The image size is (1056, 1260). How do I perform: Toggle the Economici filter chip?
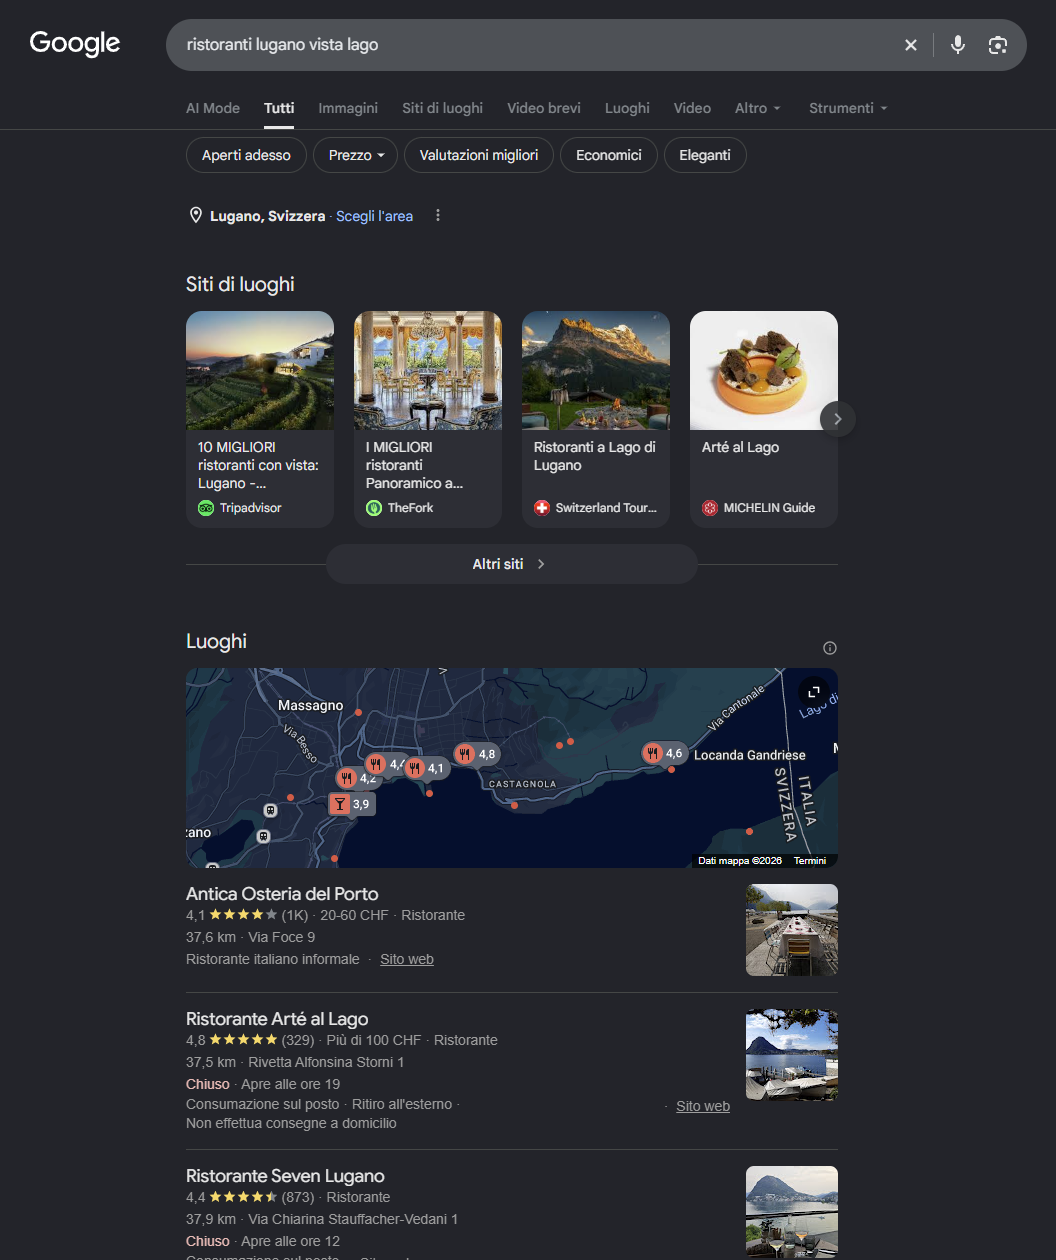pos(609,155)
